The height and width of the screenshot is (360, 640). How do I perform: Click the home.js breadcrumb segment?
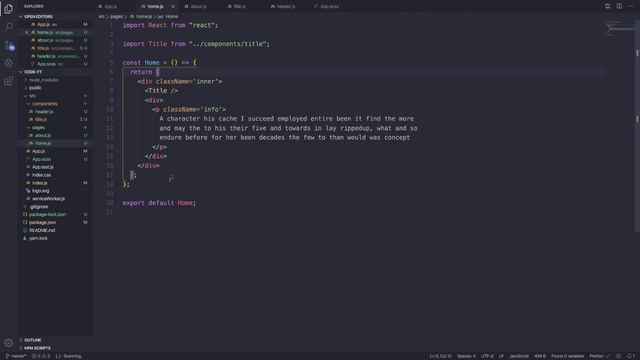pos(141,17)
